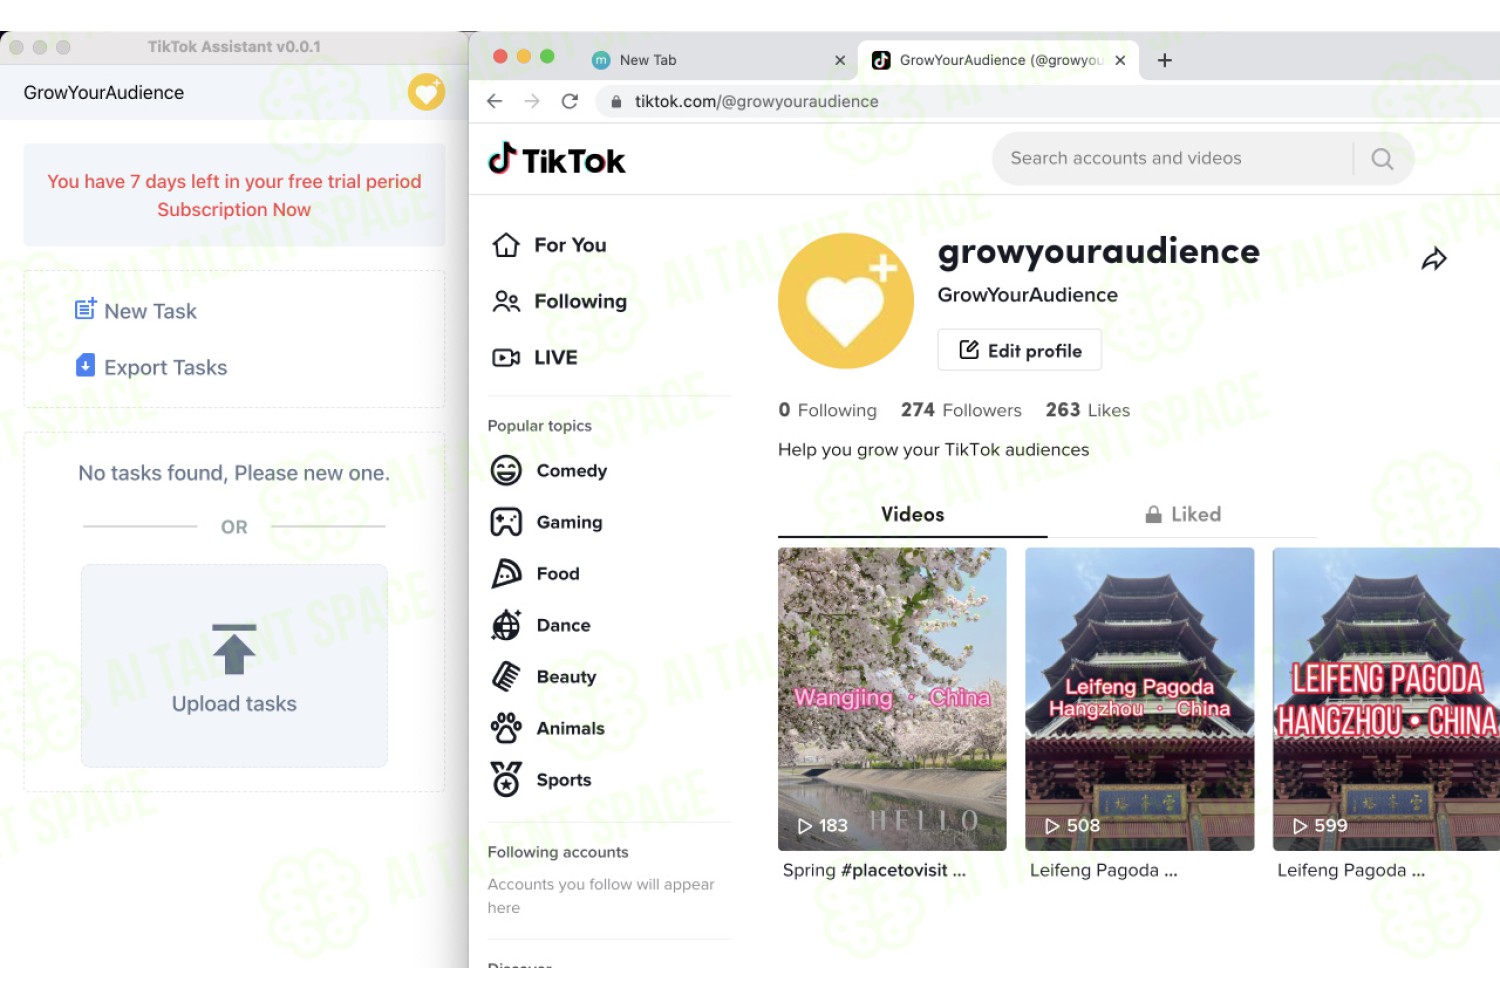Click the Upload tasks arrow icon
The height and width of the screenshot is (1000, 1500).
click(234, 649)
